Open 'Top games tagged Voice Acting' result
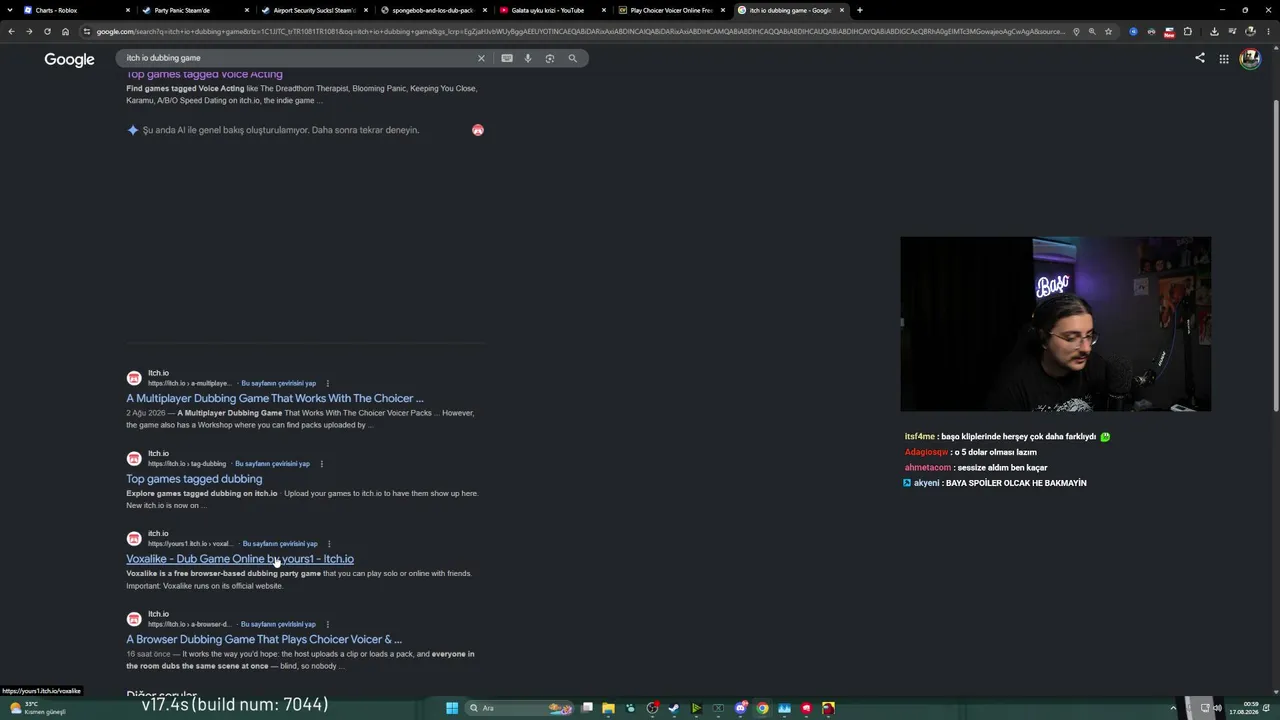Screen dimensions: 1280x720 click(x=204, y=74)
